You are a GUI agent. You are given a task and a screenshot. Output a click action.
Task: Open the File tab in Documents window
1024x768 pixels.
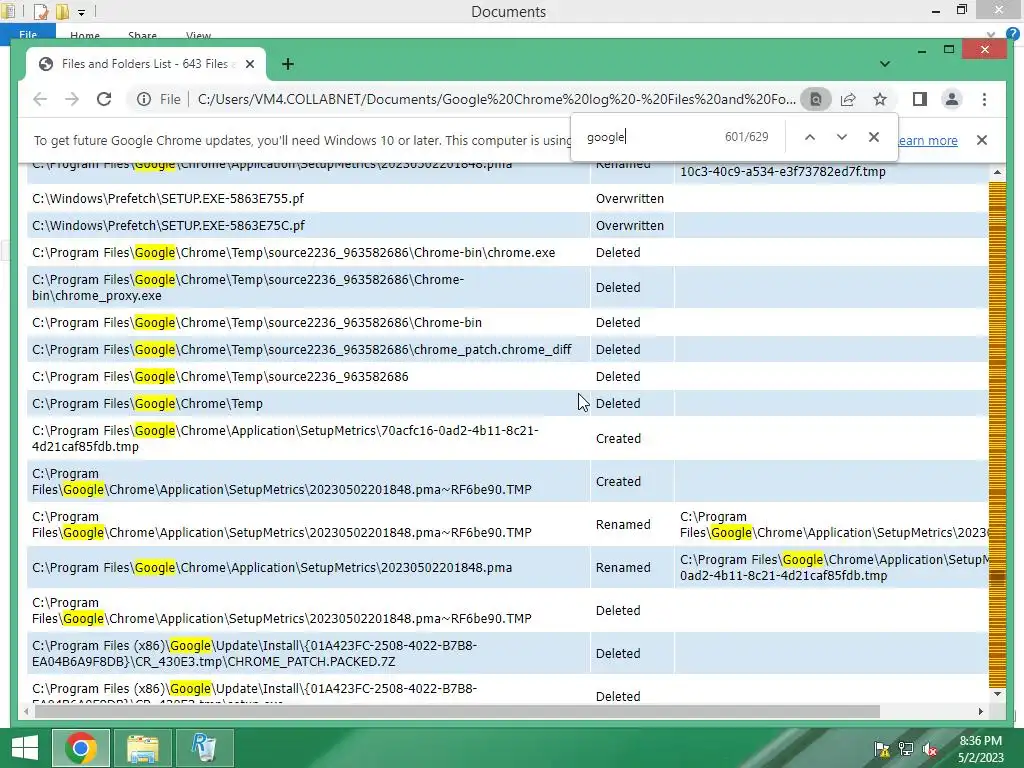[x=27, y=35]
